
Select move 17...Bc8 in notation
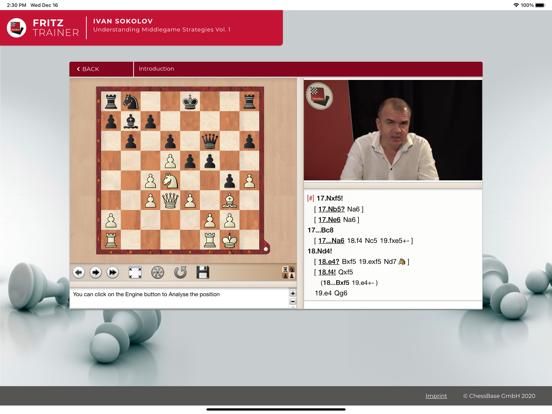320,230
